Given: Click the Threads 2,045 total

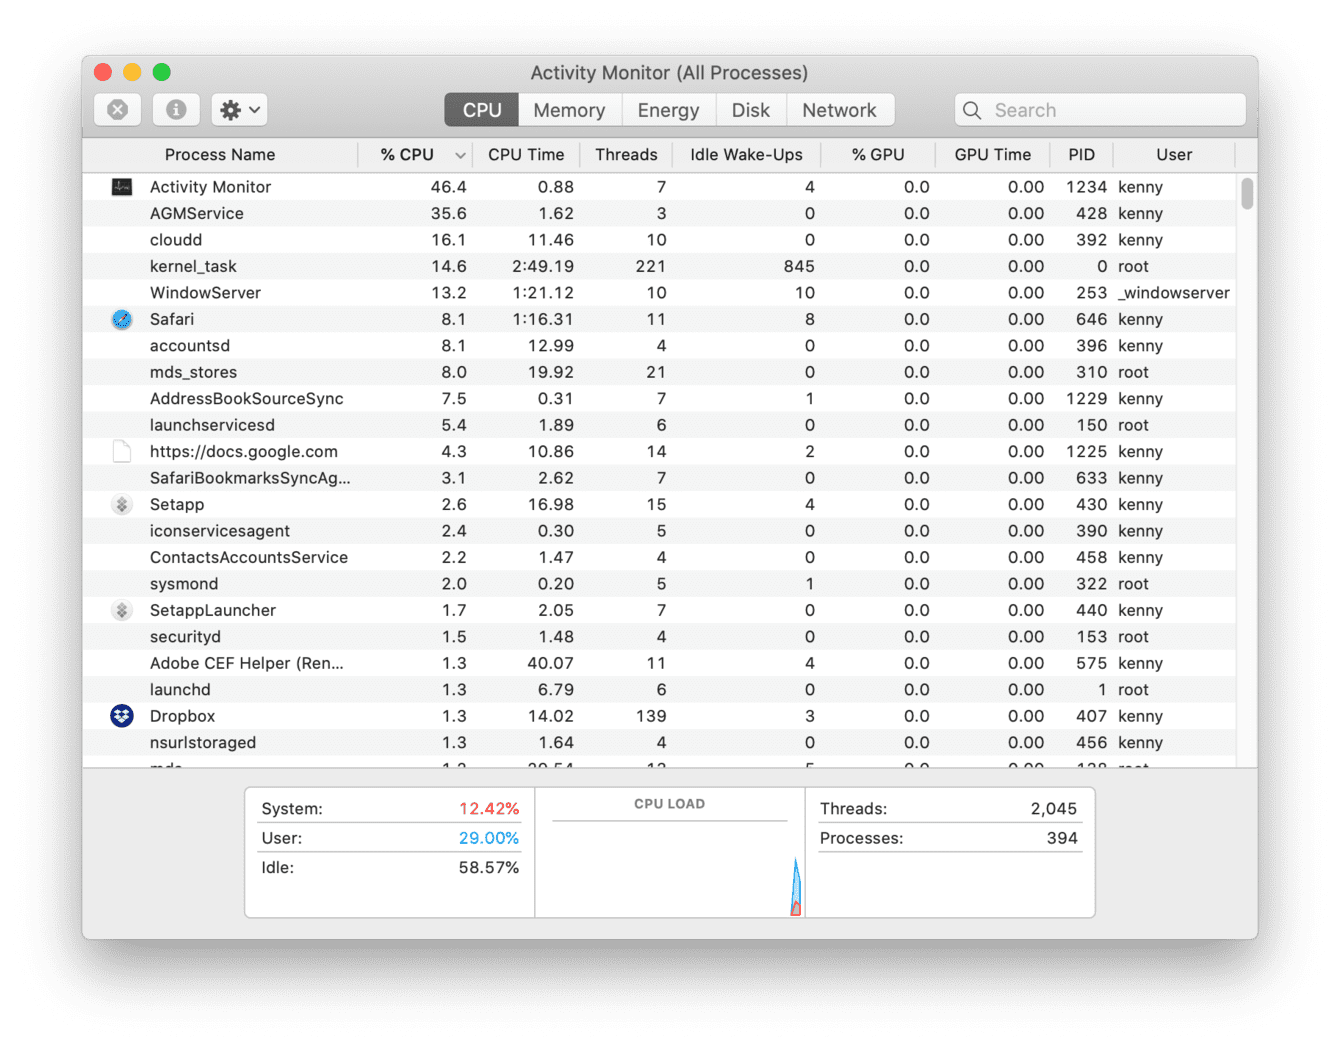Looking at the screenshot, I should click(1054, 809).
